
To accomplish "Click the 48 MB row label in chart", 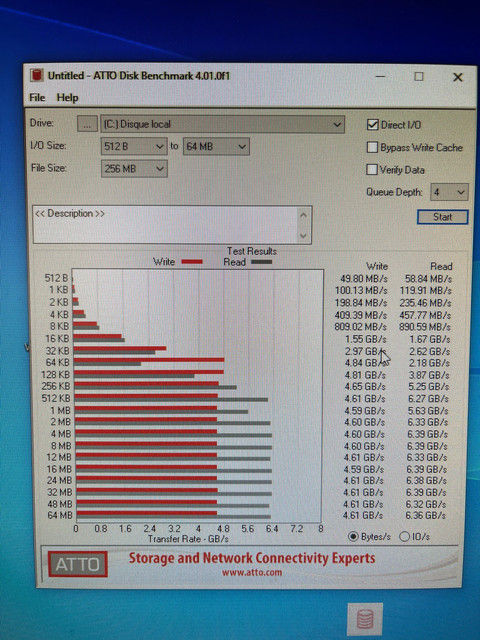I will coord(60,504).
